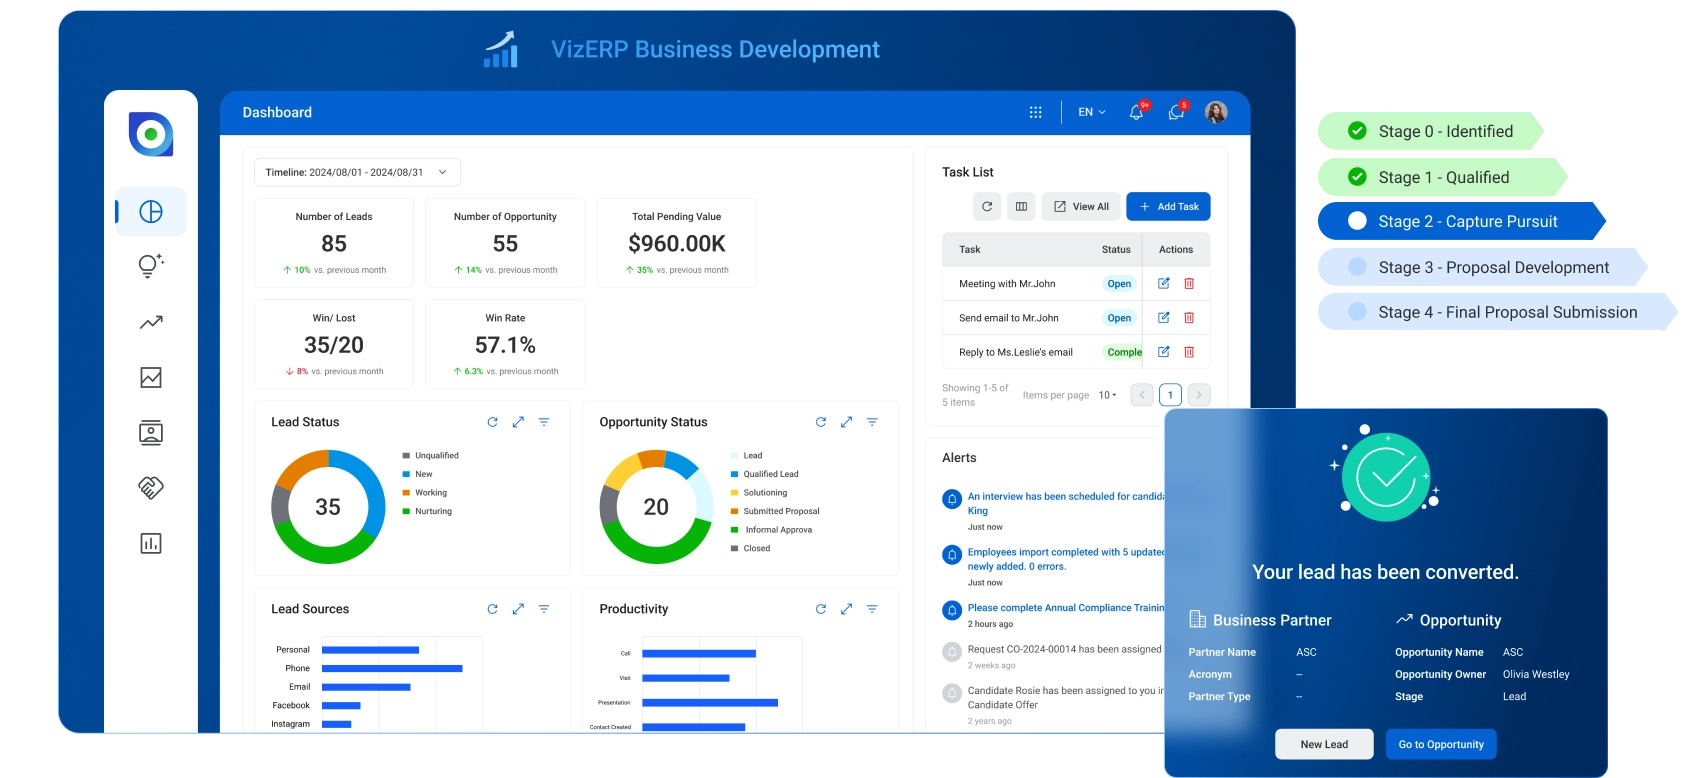Toggle Solutioning legend in Opportunity Status
The height and width of the screenshot is (778, 1683).
click(x=759, y=492)
